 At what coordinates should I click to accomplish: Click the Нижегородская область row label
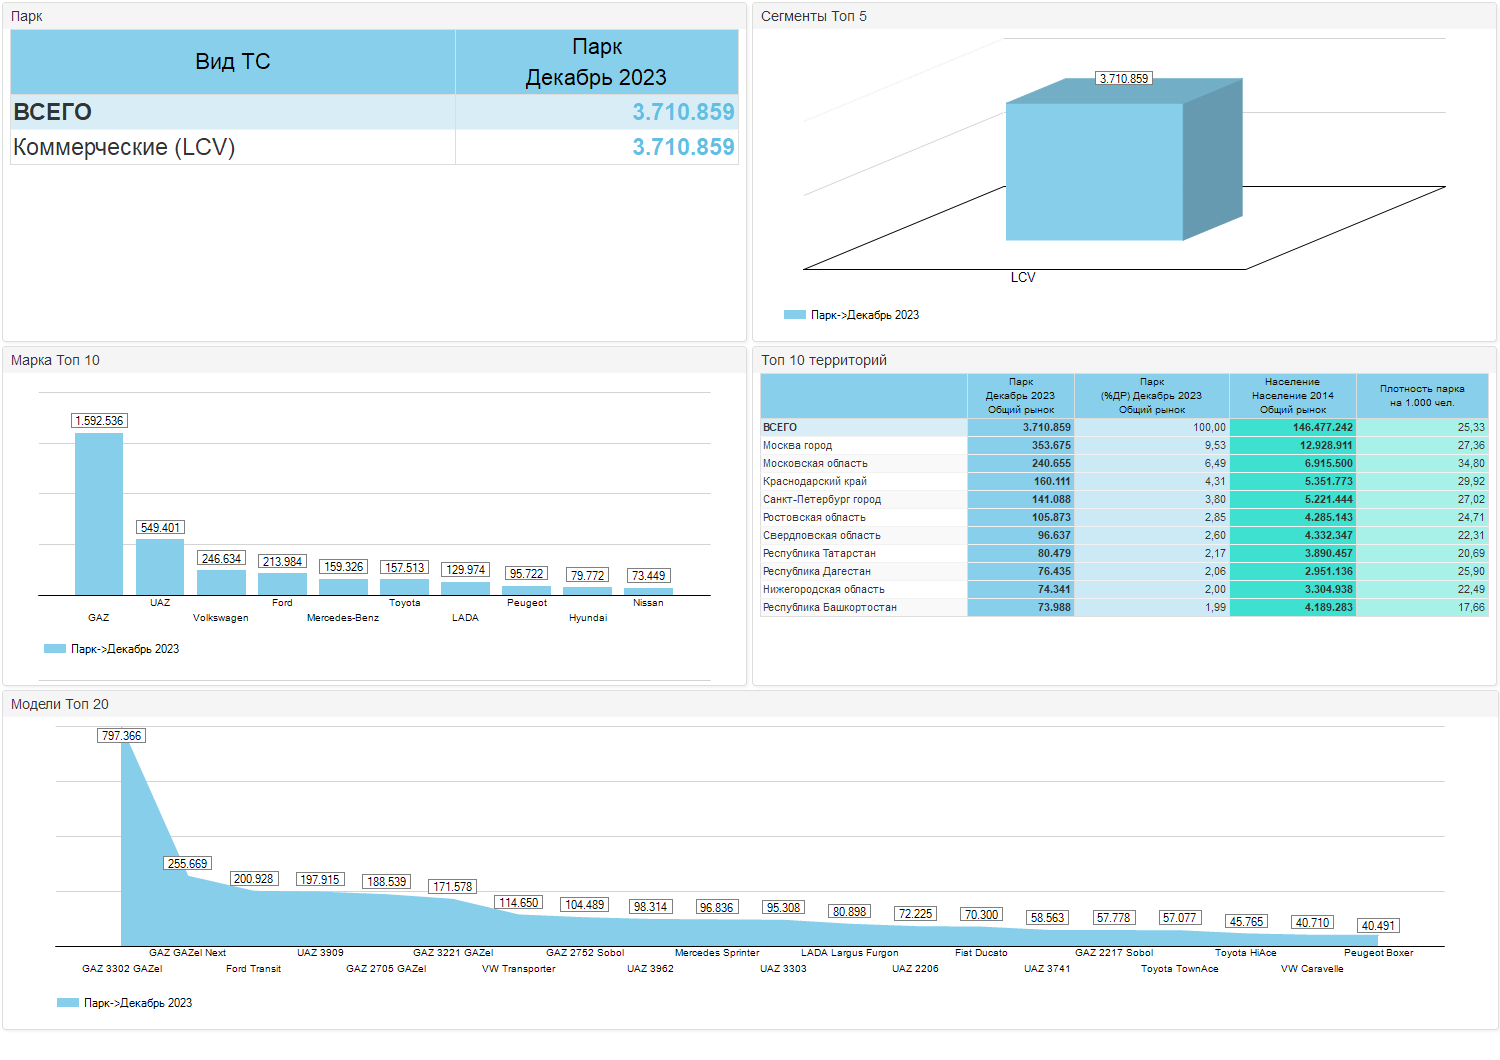pyautogui.click(x=823, y=590)
